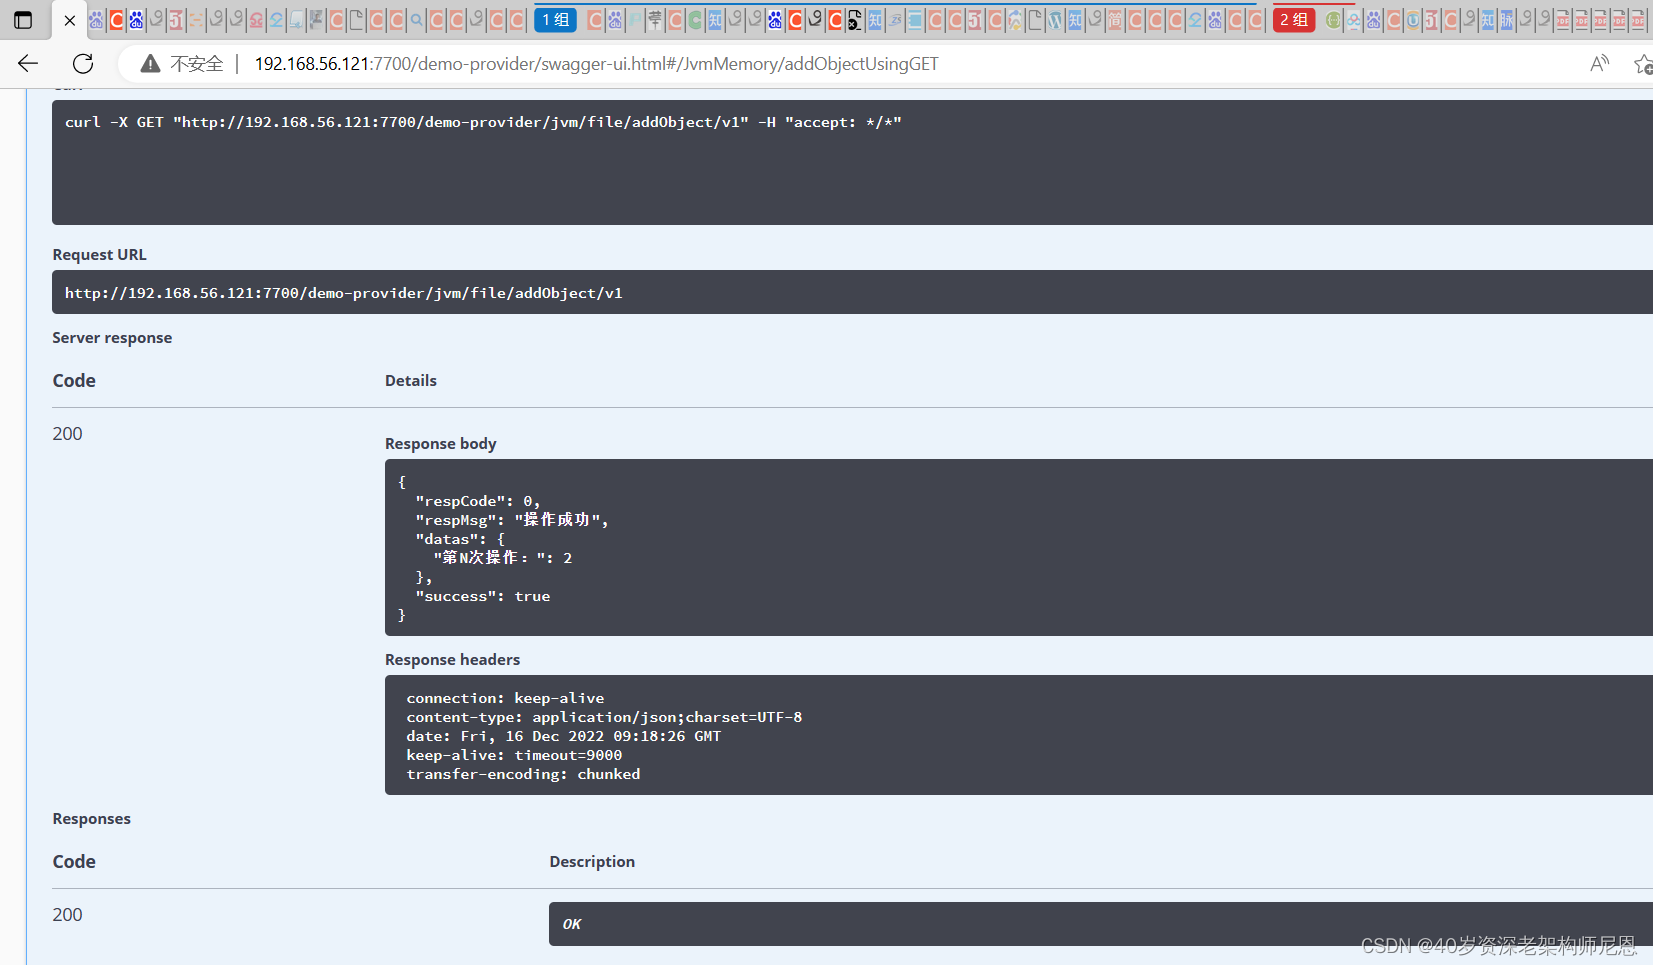This screenshot has width=1653, height=965.
Task: Click the 'connection: keep-alive' header line
Action: point(505,698)
